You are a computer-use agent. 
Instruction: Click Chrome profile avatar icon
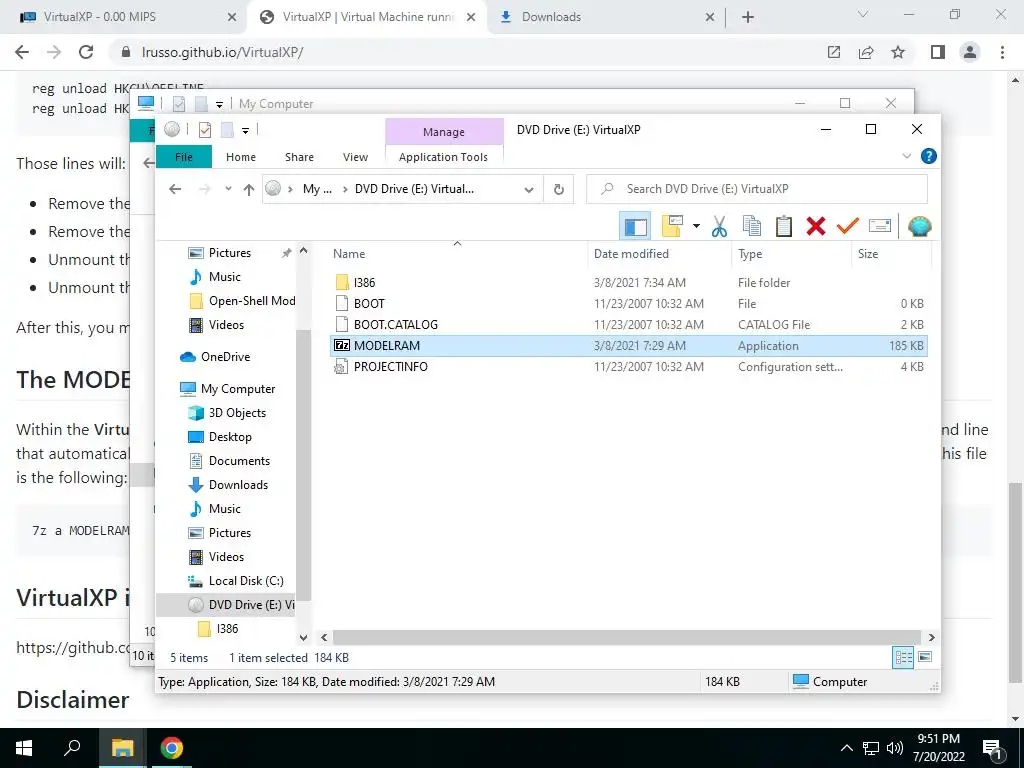[970, 52]
